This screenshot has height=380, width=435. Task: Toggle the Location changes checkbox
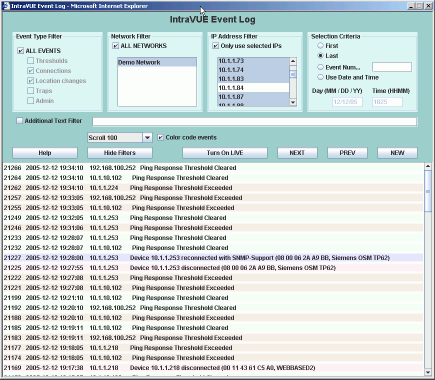[x=30, y=81]
